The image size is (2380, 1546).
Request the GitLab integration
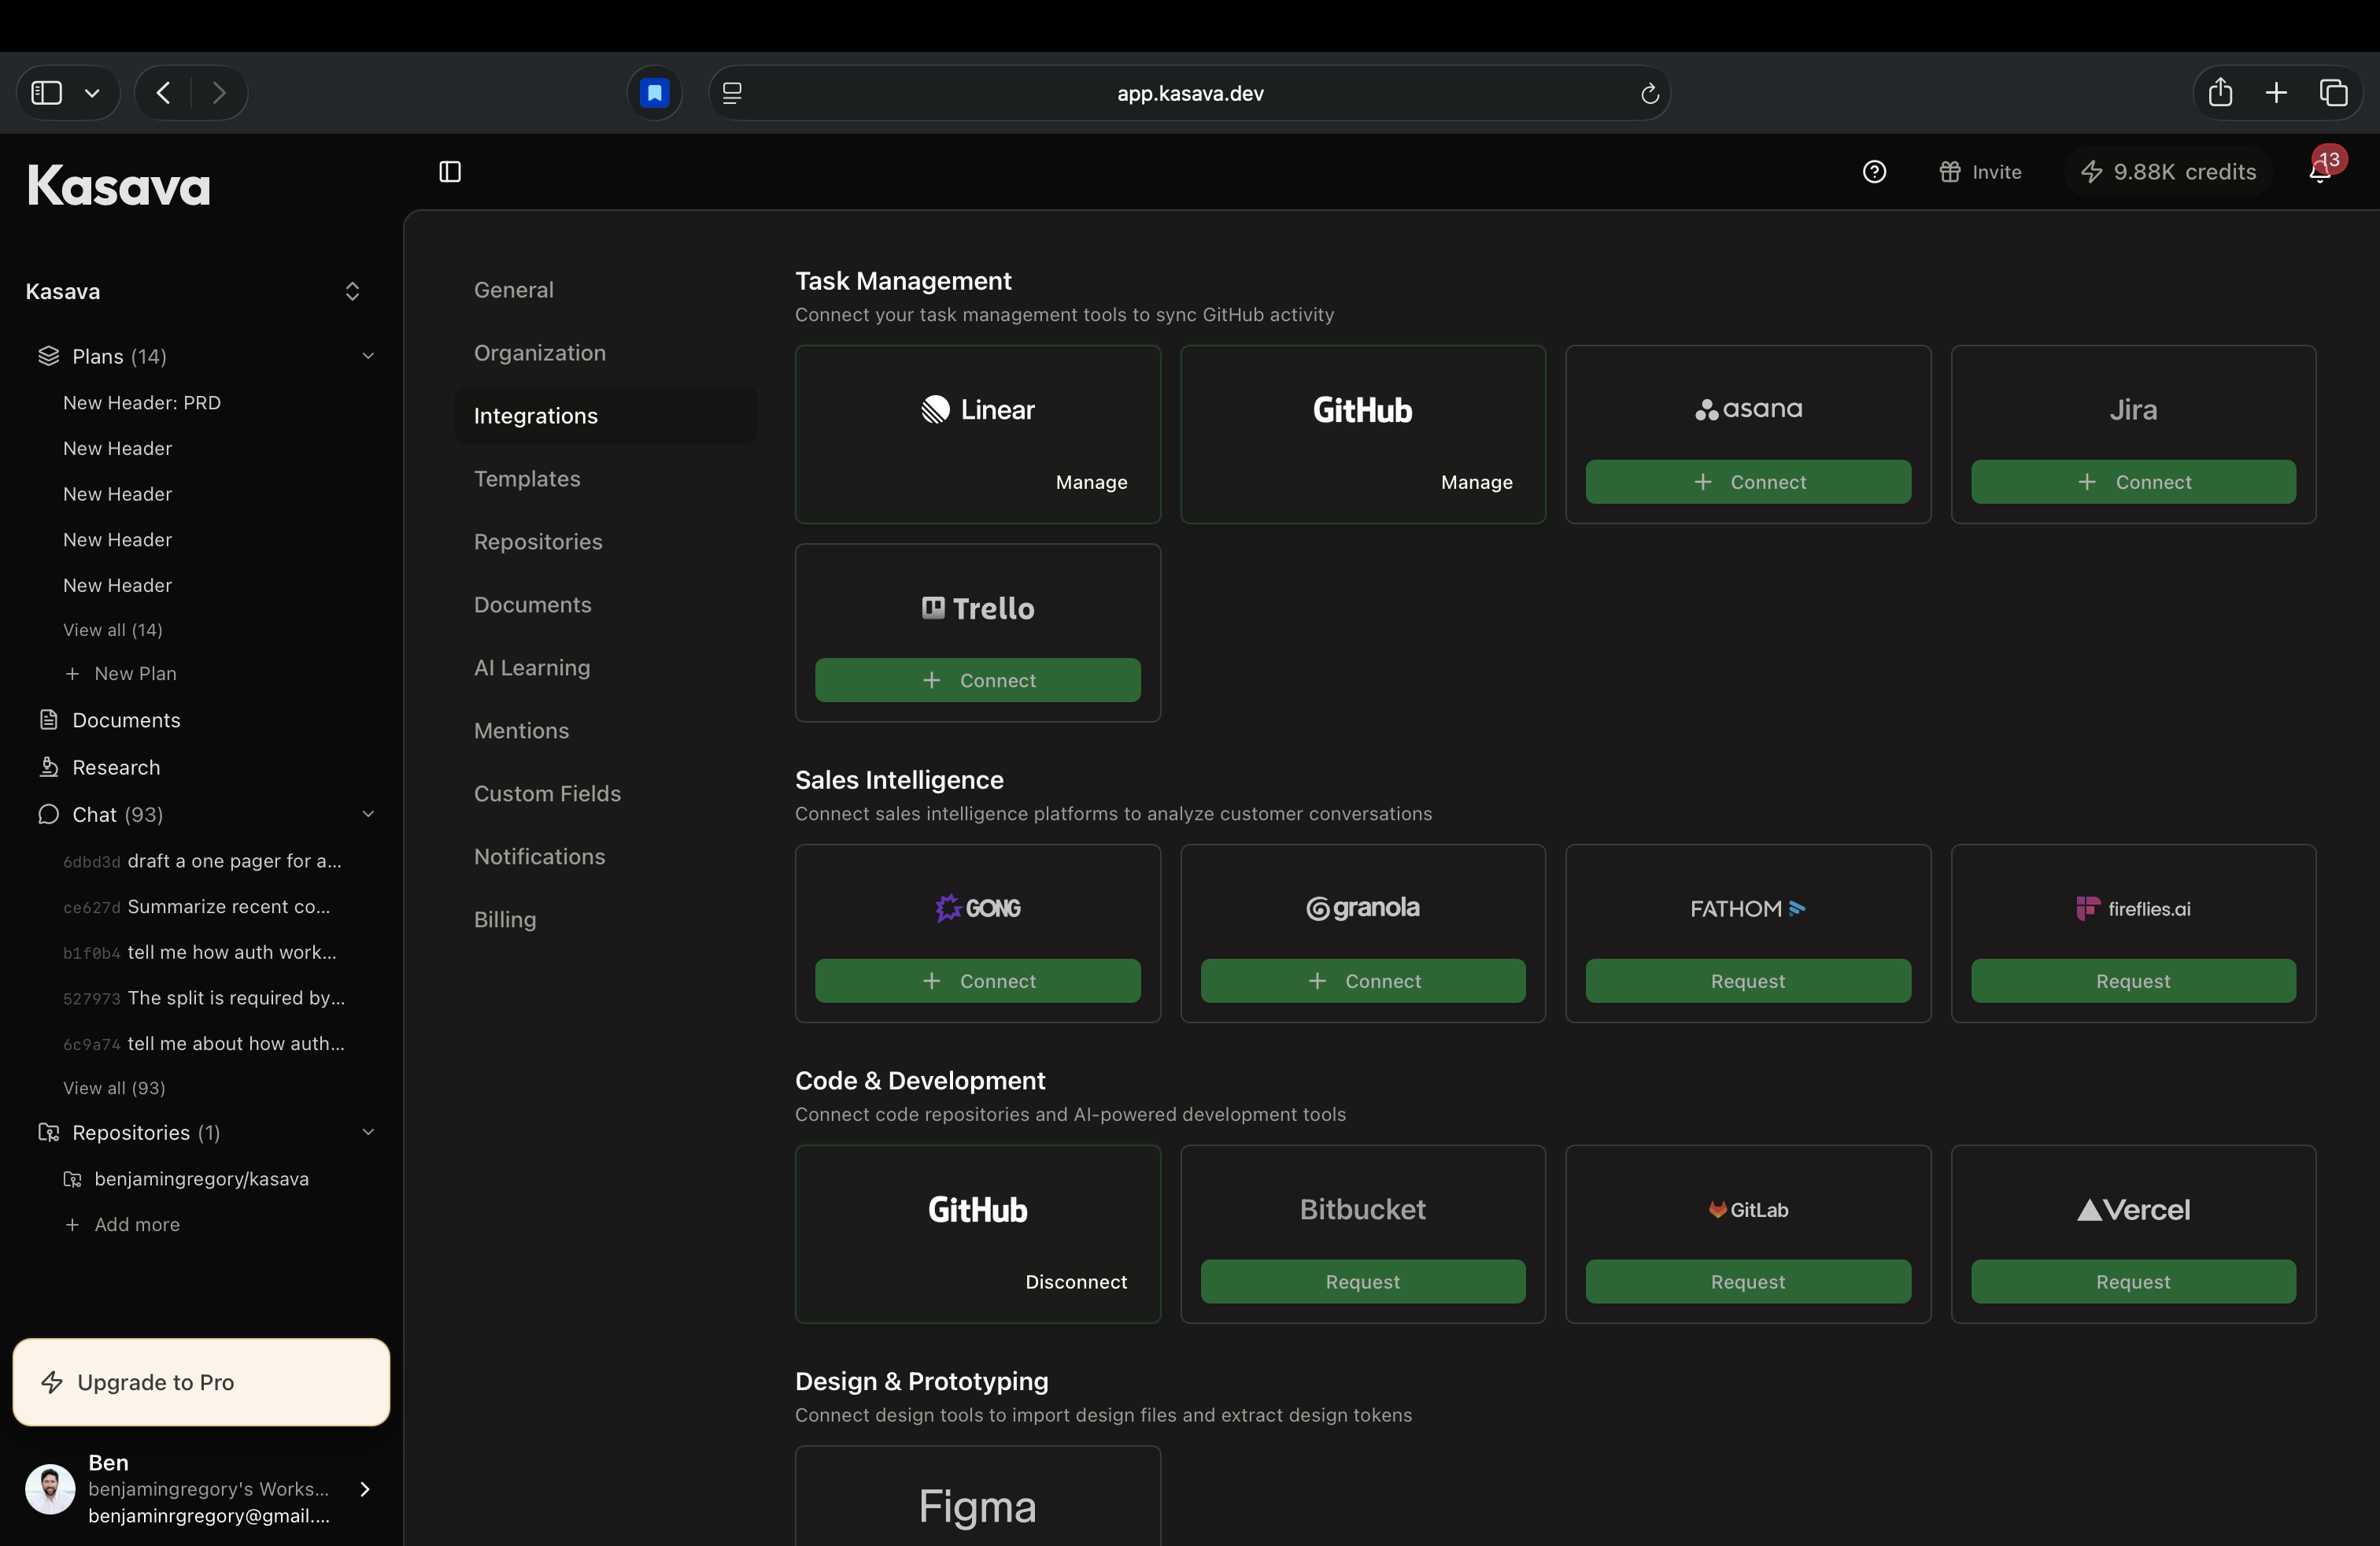1747,1282
